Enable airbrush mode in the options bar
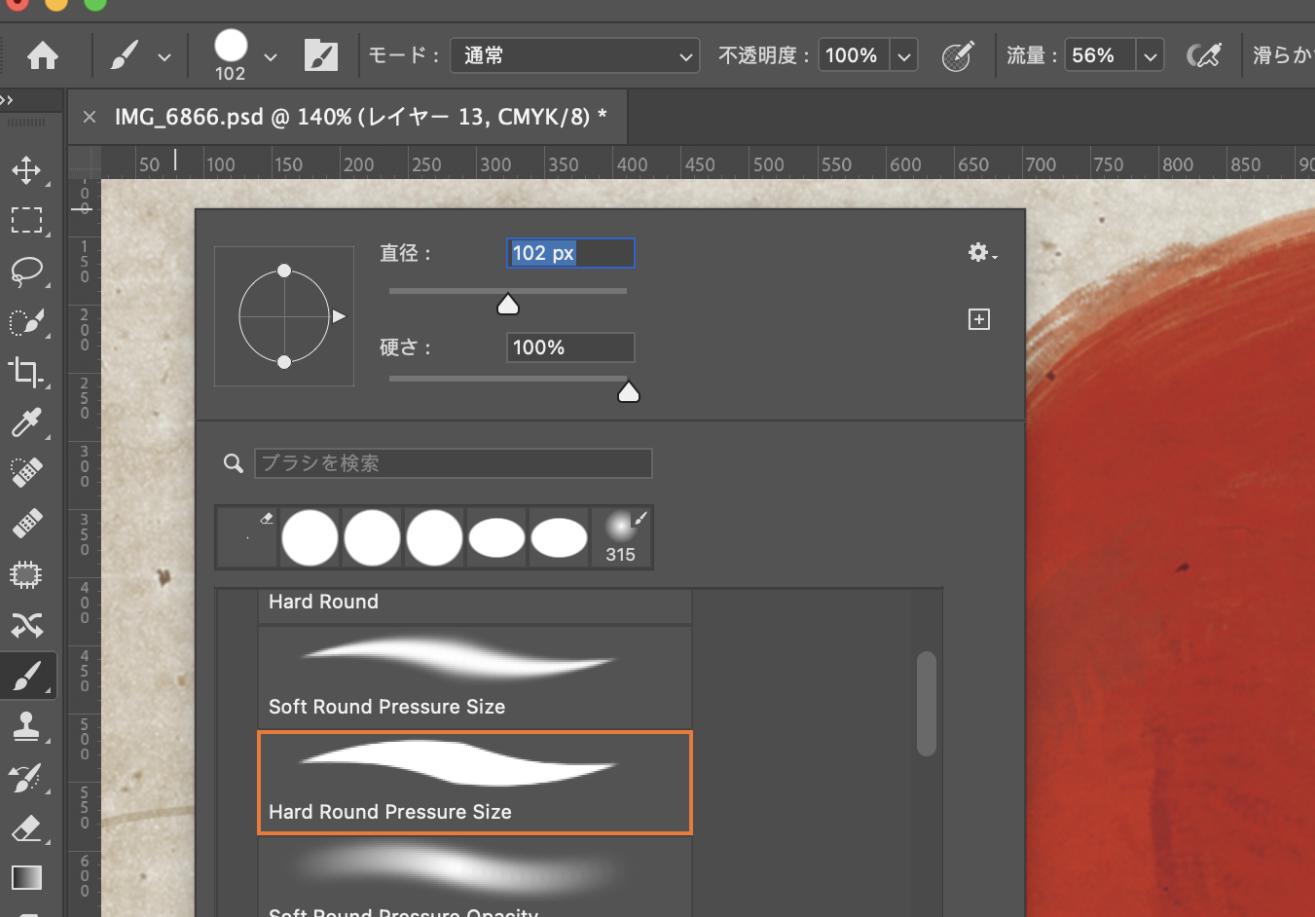Viewport: 1315px width, 917px height. pyautogui.click(x=1206, y=55)
